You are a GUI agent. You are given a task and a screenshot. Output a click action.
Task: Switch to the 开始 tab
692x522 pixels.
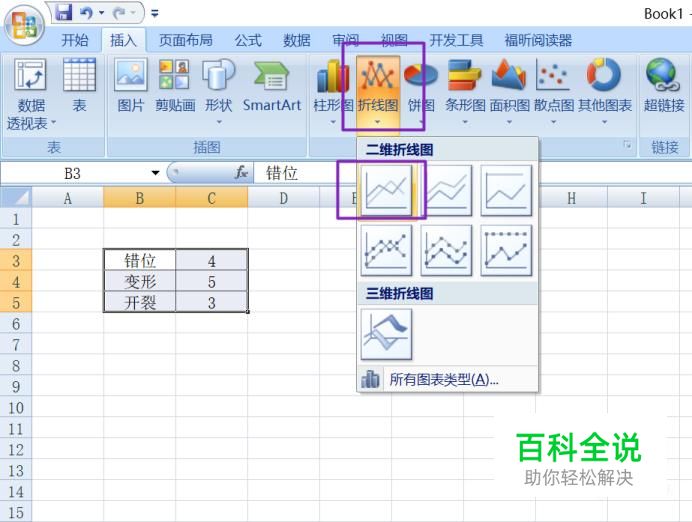tap(75, 41)
